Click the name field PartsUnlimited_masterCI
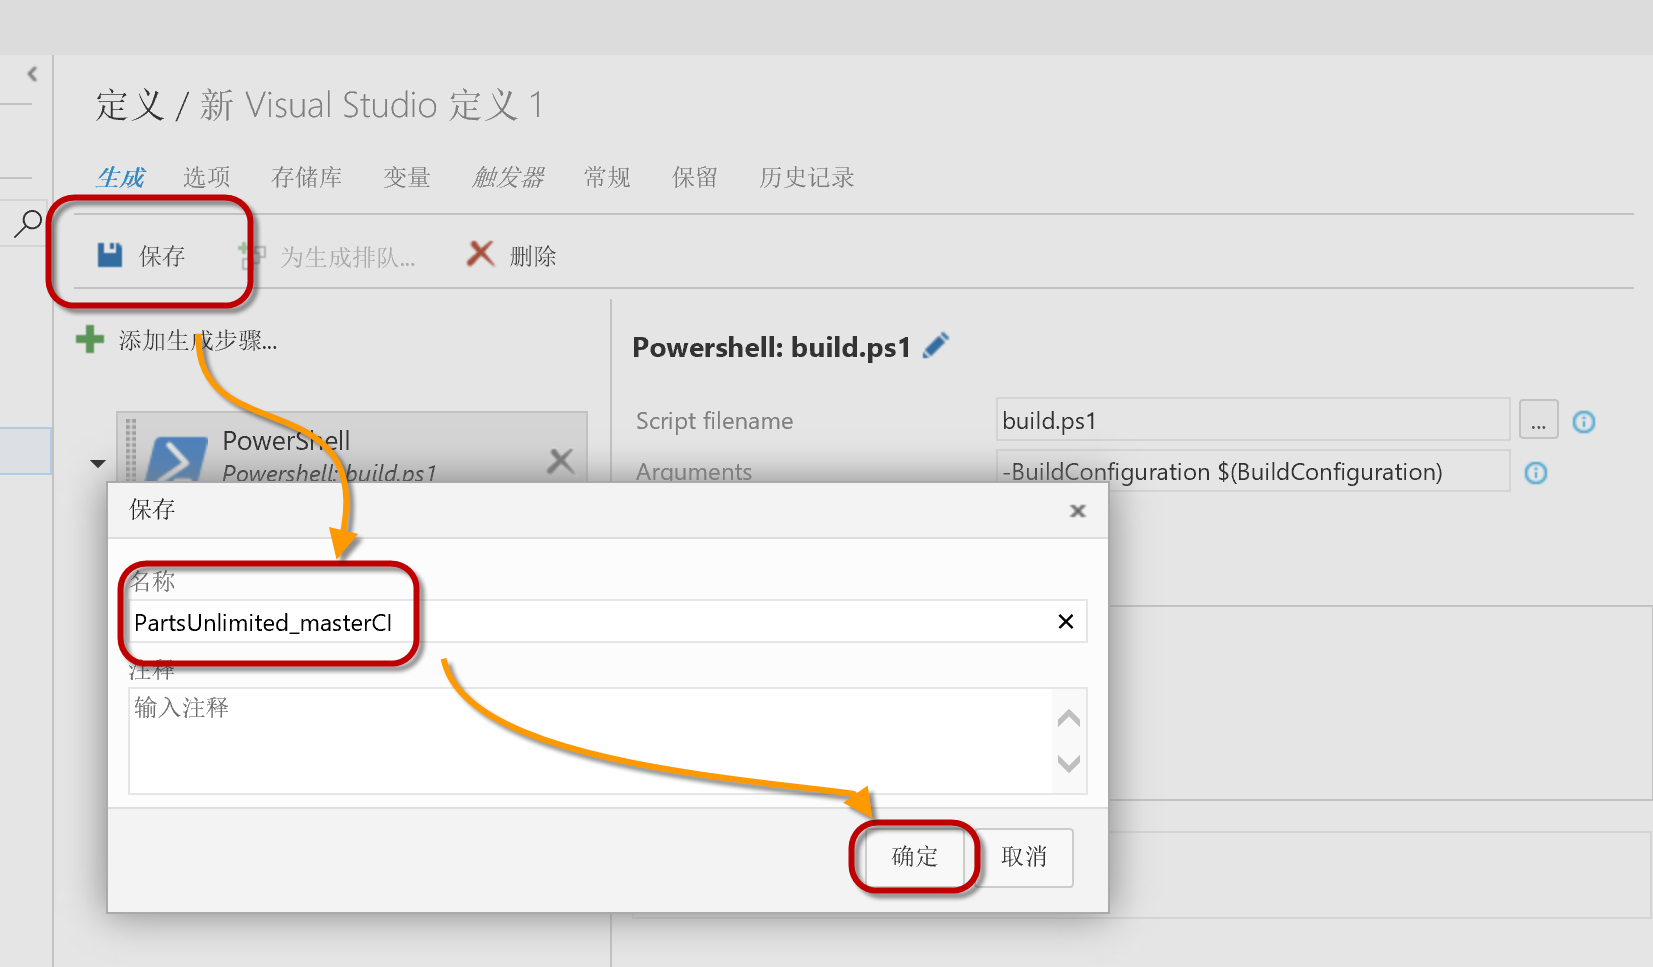 [608, 622]
